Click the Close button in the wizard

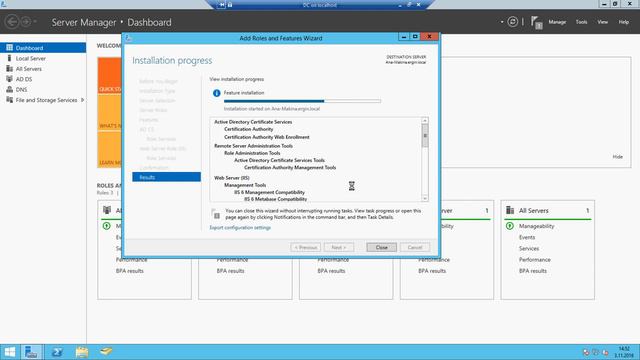click(381, 247)
